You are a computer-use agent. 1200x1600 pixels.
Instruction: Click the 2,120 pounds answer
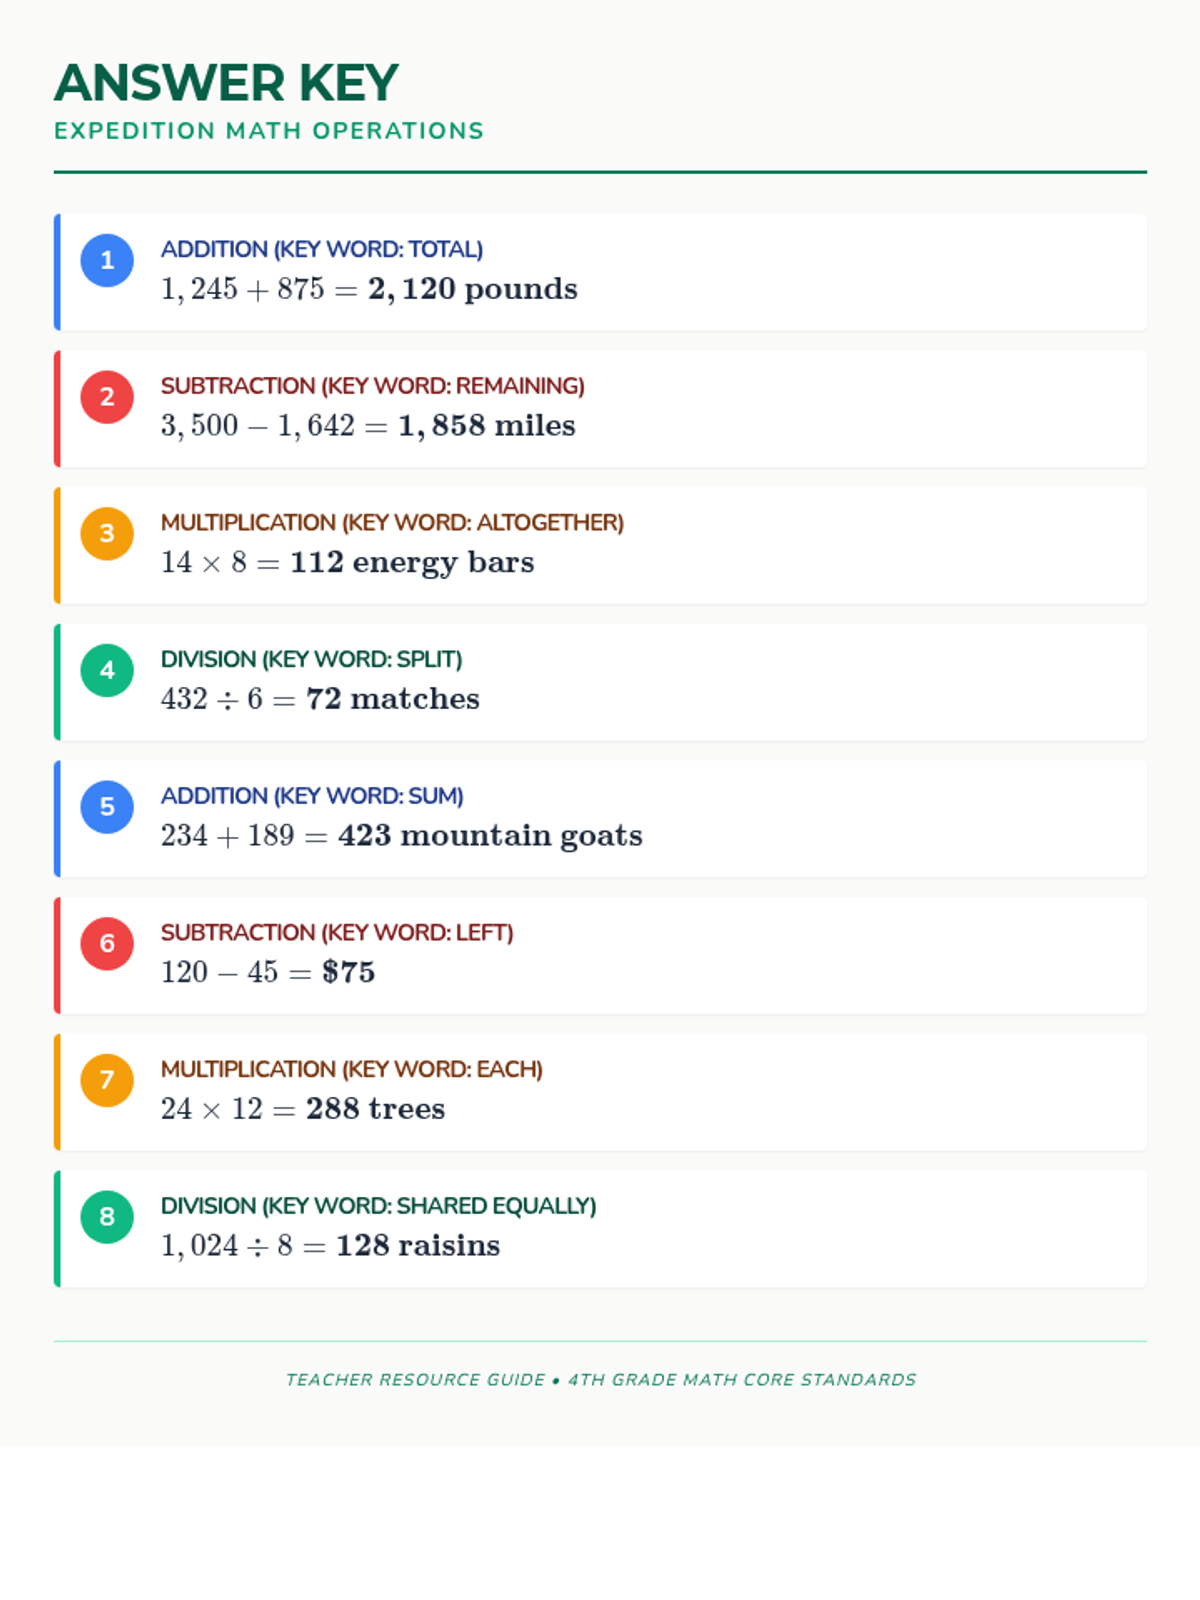coord(473,289)
